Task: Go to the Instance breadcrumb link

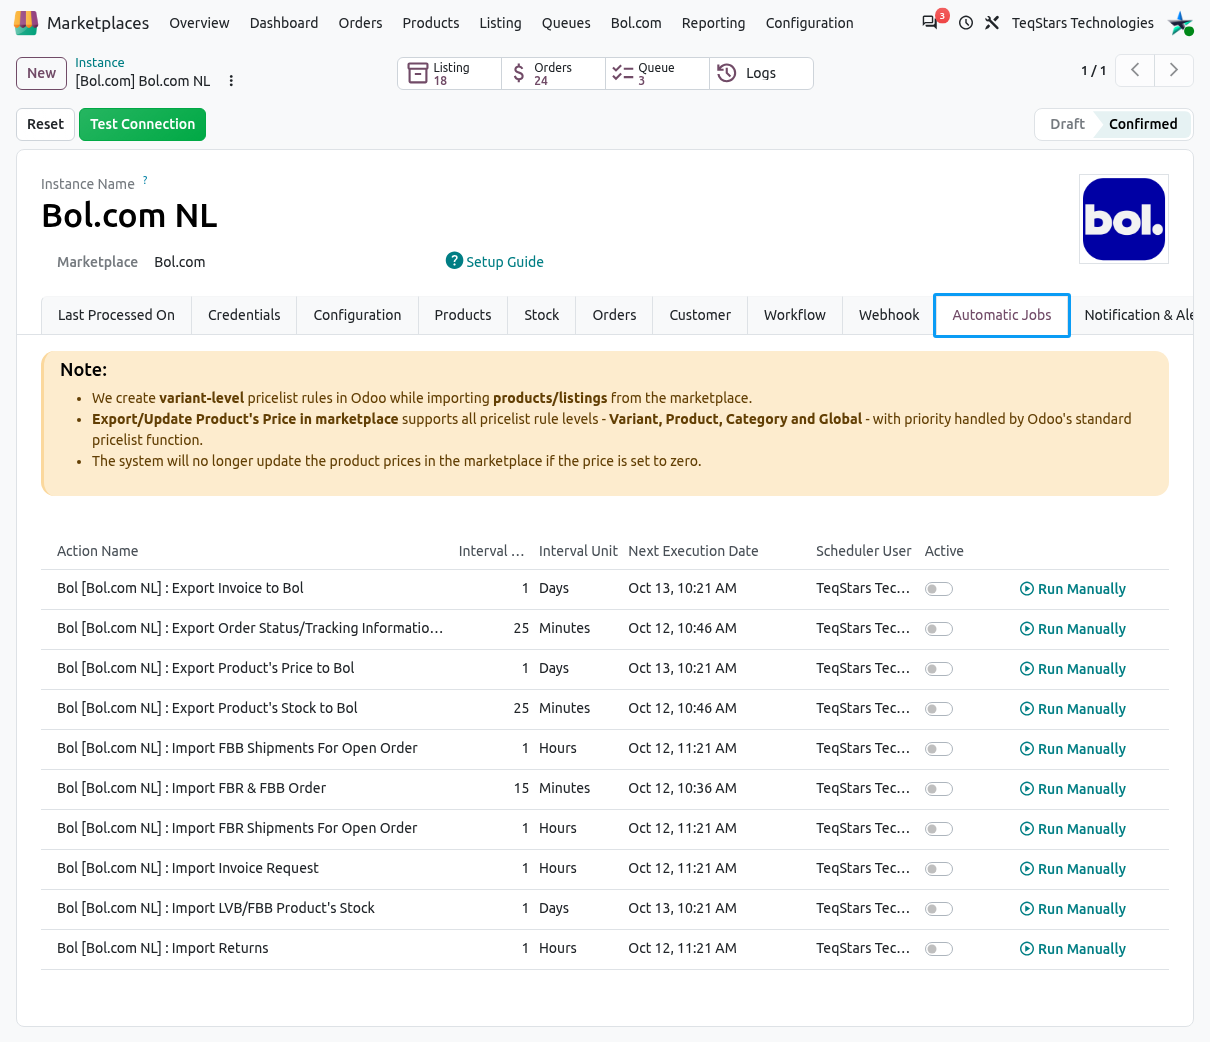Action: point(100,63)
